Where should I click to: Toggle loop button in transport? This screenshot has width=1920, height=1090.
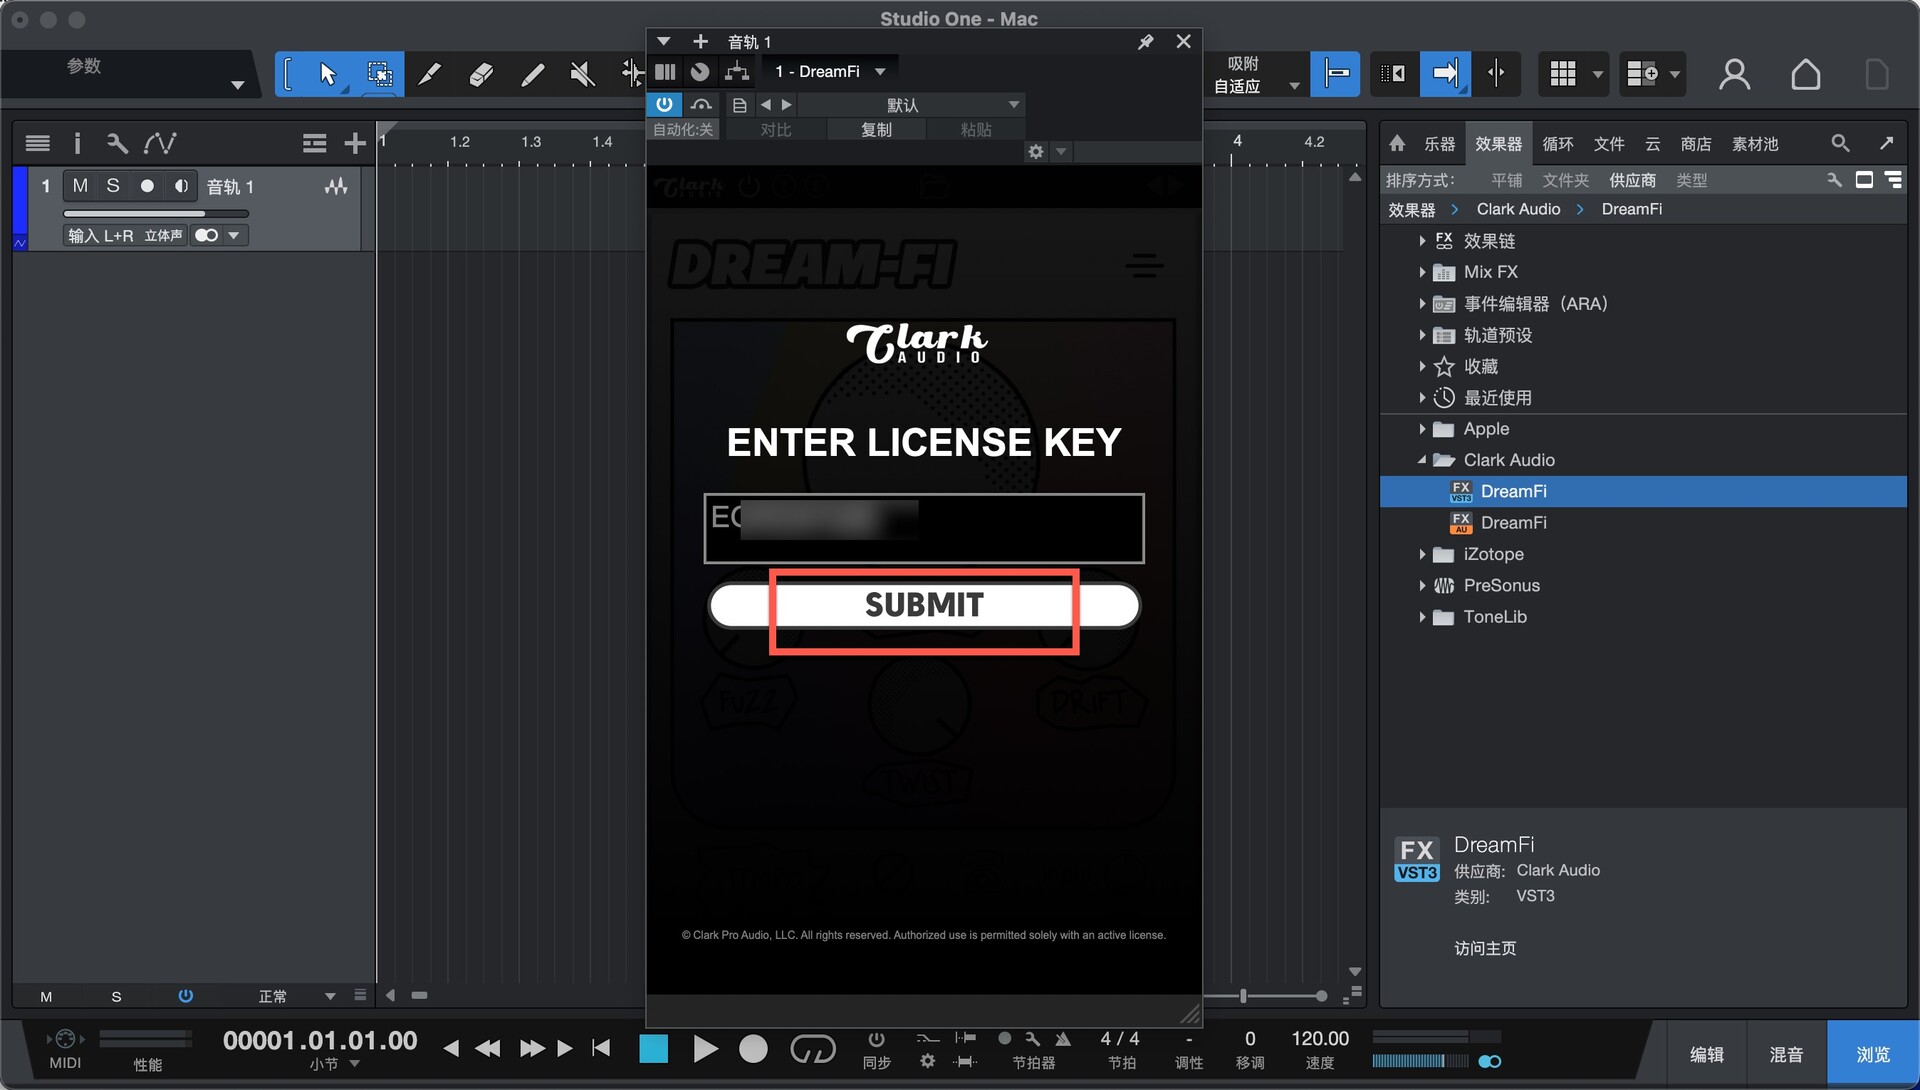(x=812, y=1049)
